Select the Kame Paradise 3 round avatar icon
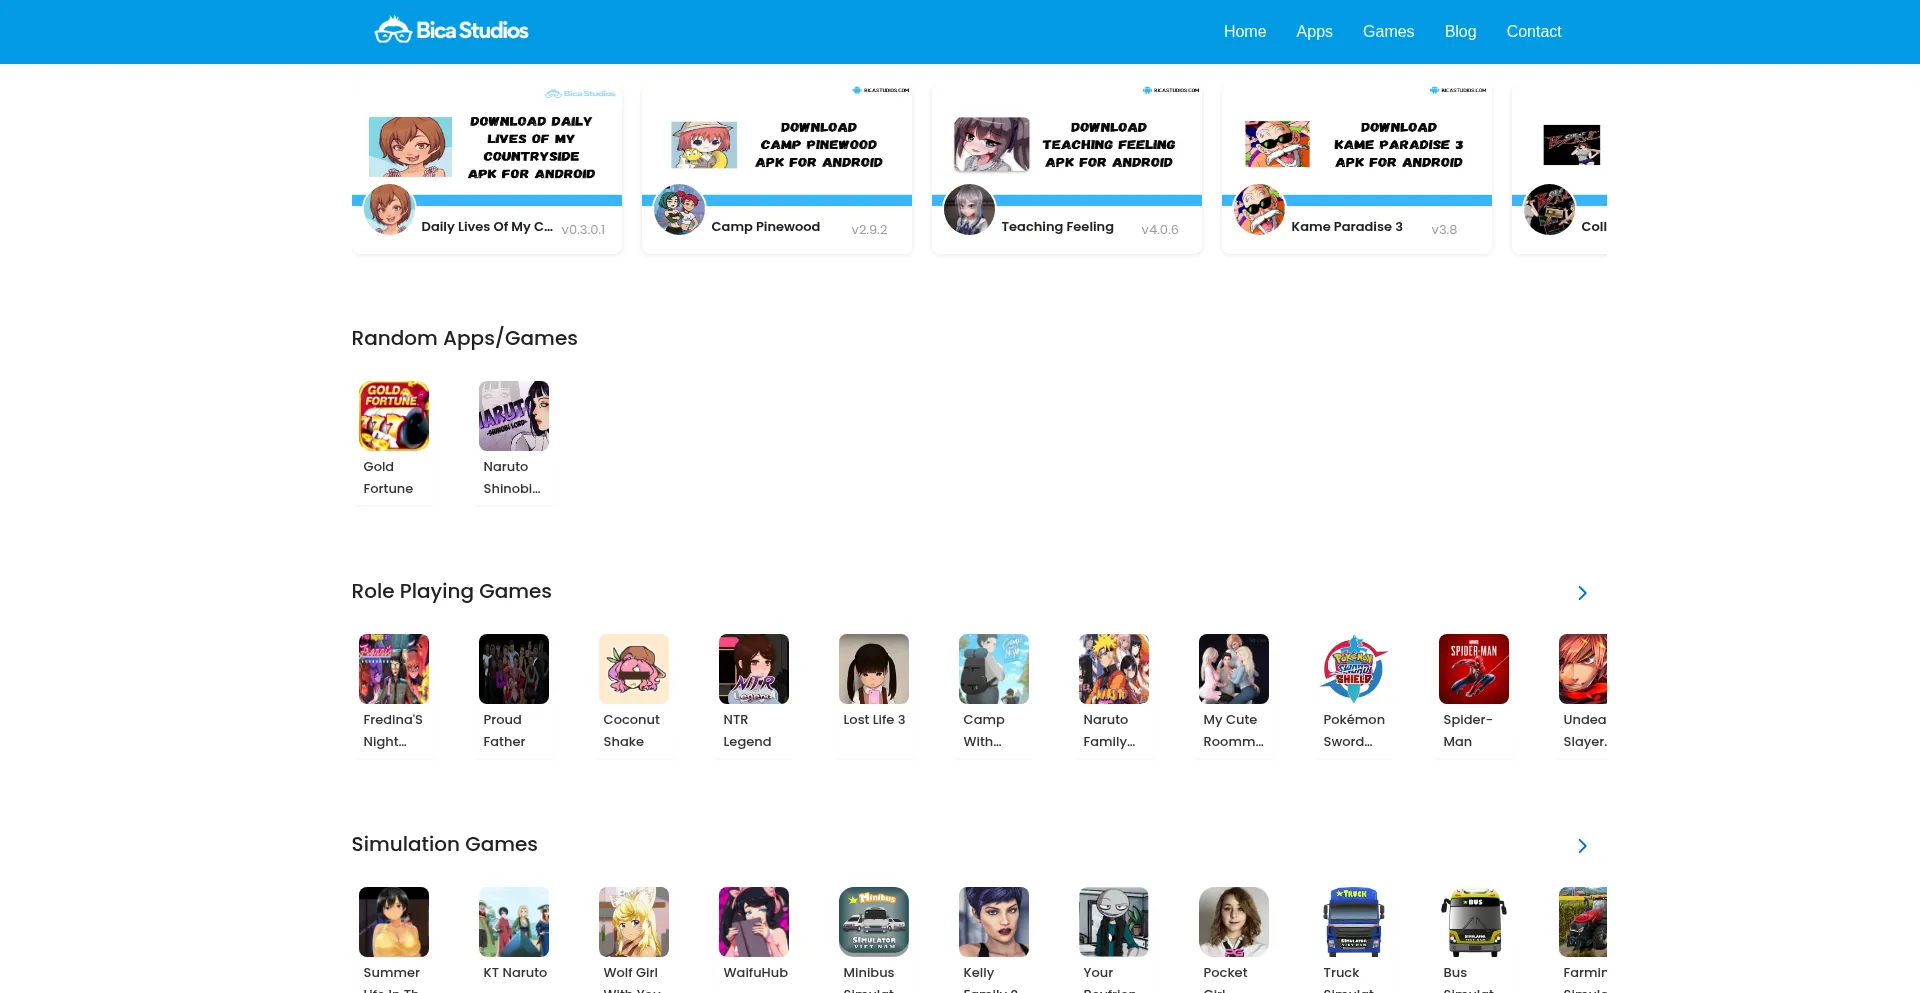The image size is (1920, 993). pyautogui.click(x=1259, y=209)
